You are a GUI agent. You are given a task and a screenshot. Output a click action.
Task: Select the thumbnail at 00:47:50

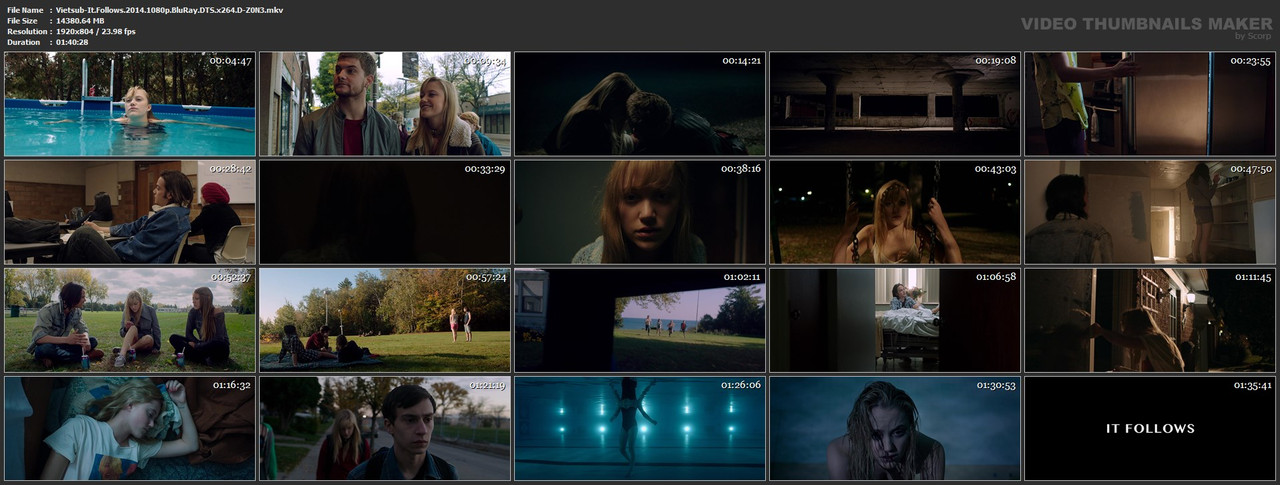1150,212
